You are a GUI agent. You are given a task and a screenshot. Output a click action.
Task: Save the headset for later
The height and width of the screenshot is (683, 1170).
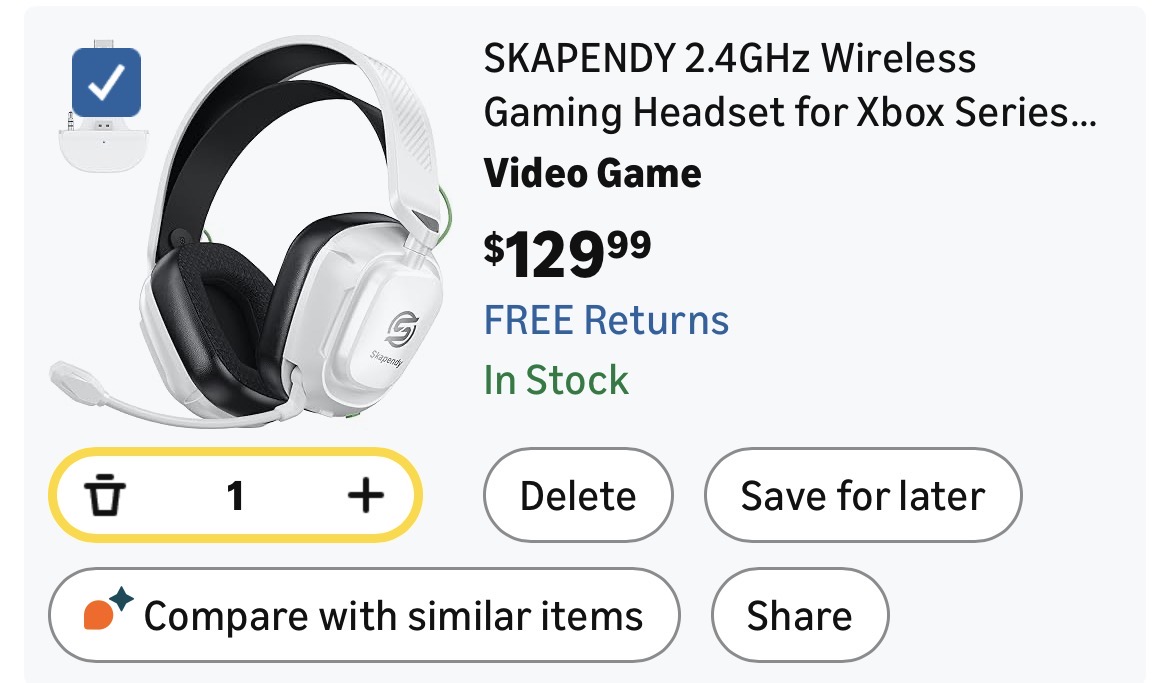pyautogui.click(x=862, y=496)
